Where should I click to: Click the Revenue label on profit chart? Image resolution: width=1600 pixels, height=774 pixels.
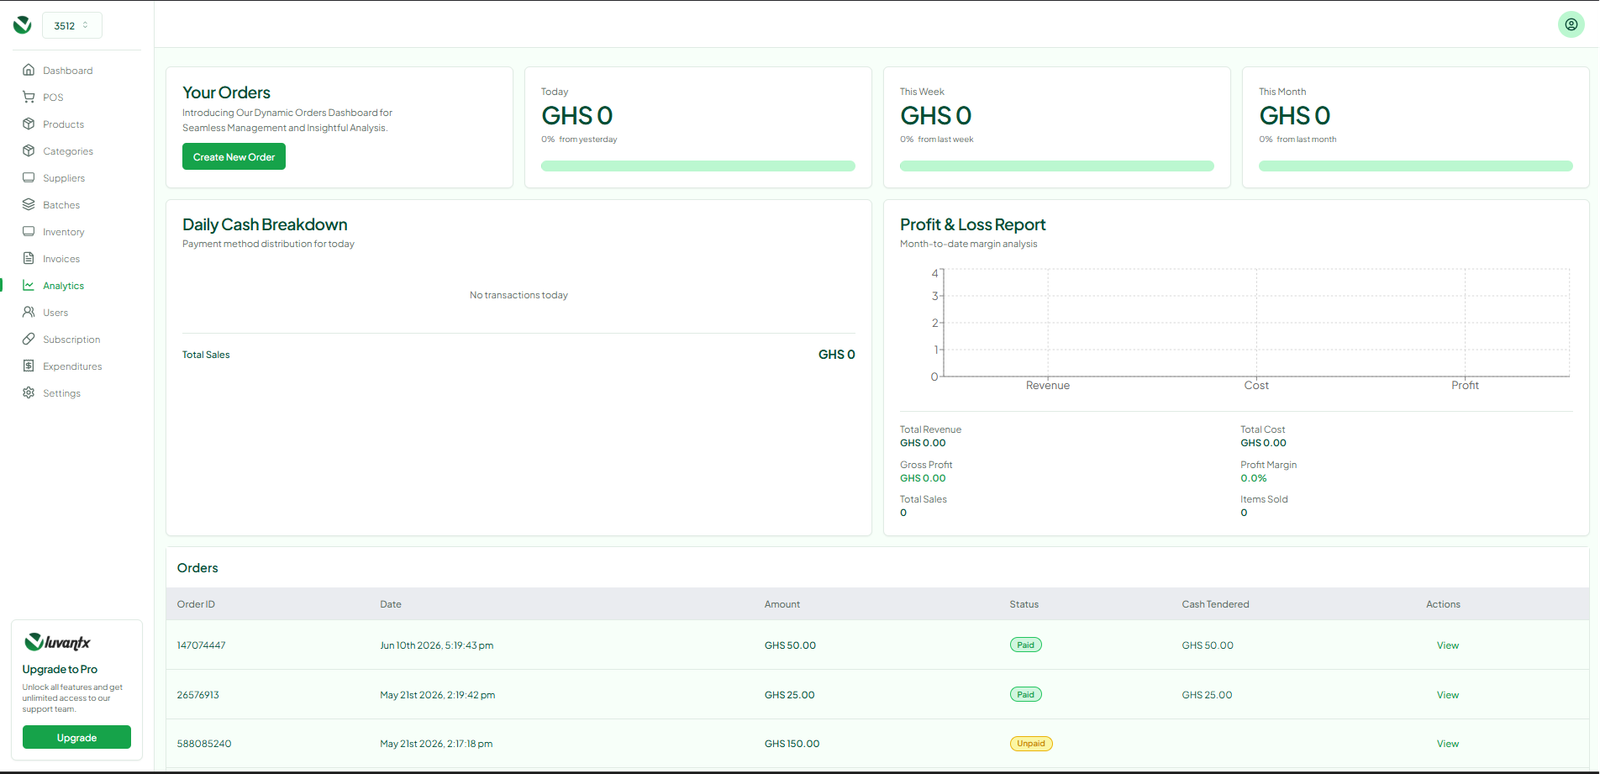(1048, 385)
